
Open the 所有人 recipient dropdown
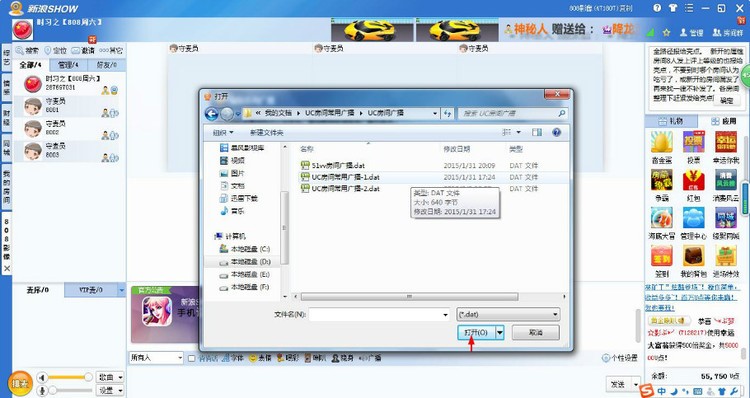(156, 358)
